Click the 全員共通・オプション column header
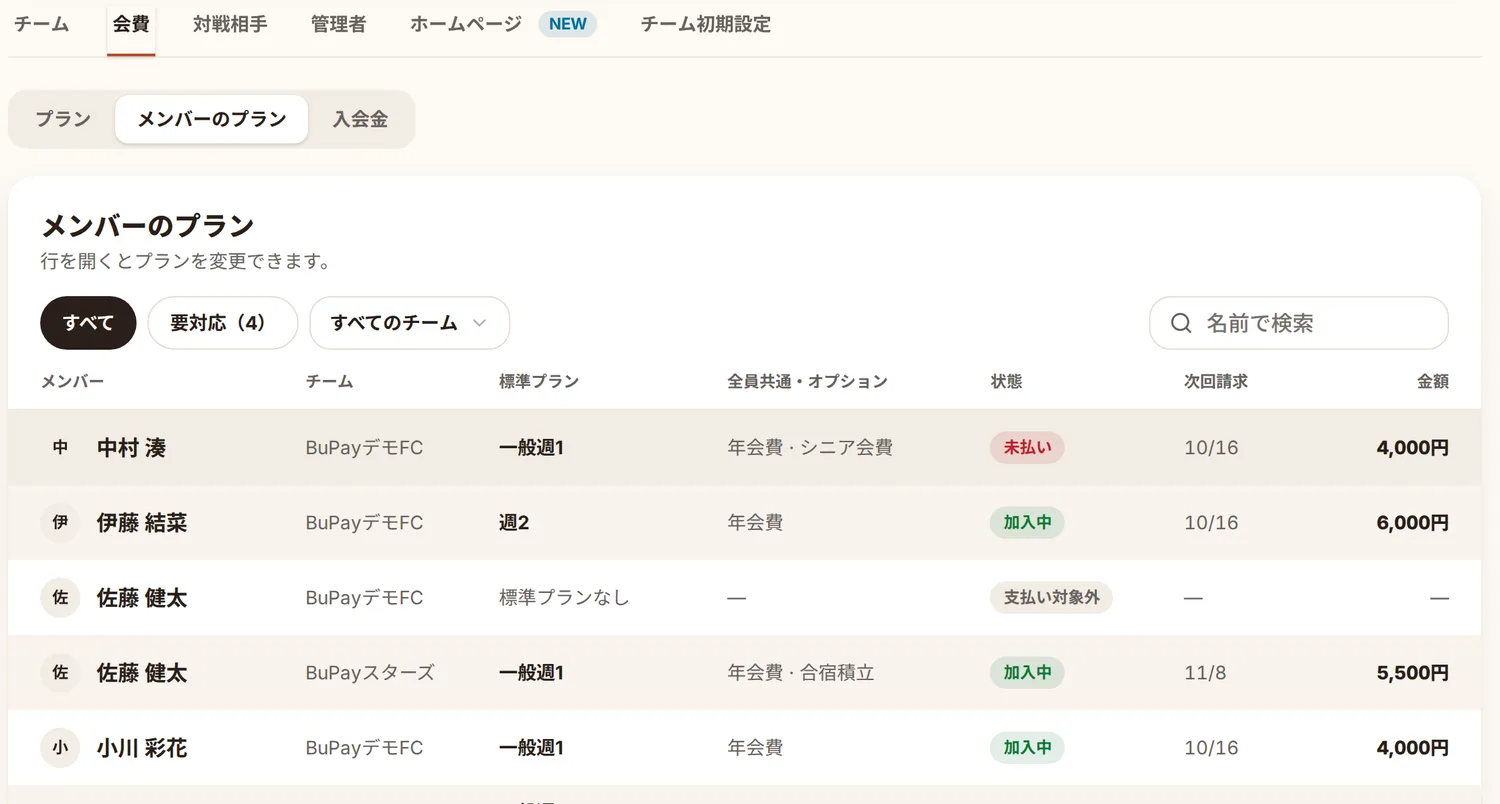1500x804 pixels. coord(808,381)
